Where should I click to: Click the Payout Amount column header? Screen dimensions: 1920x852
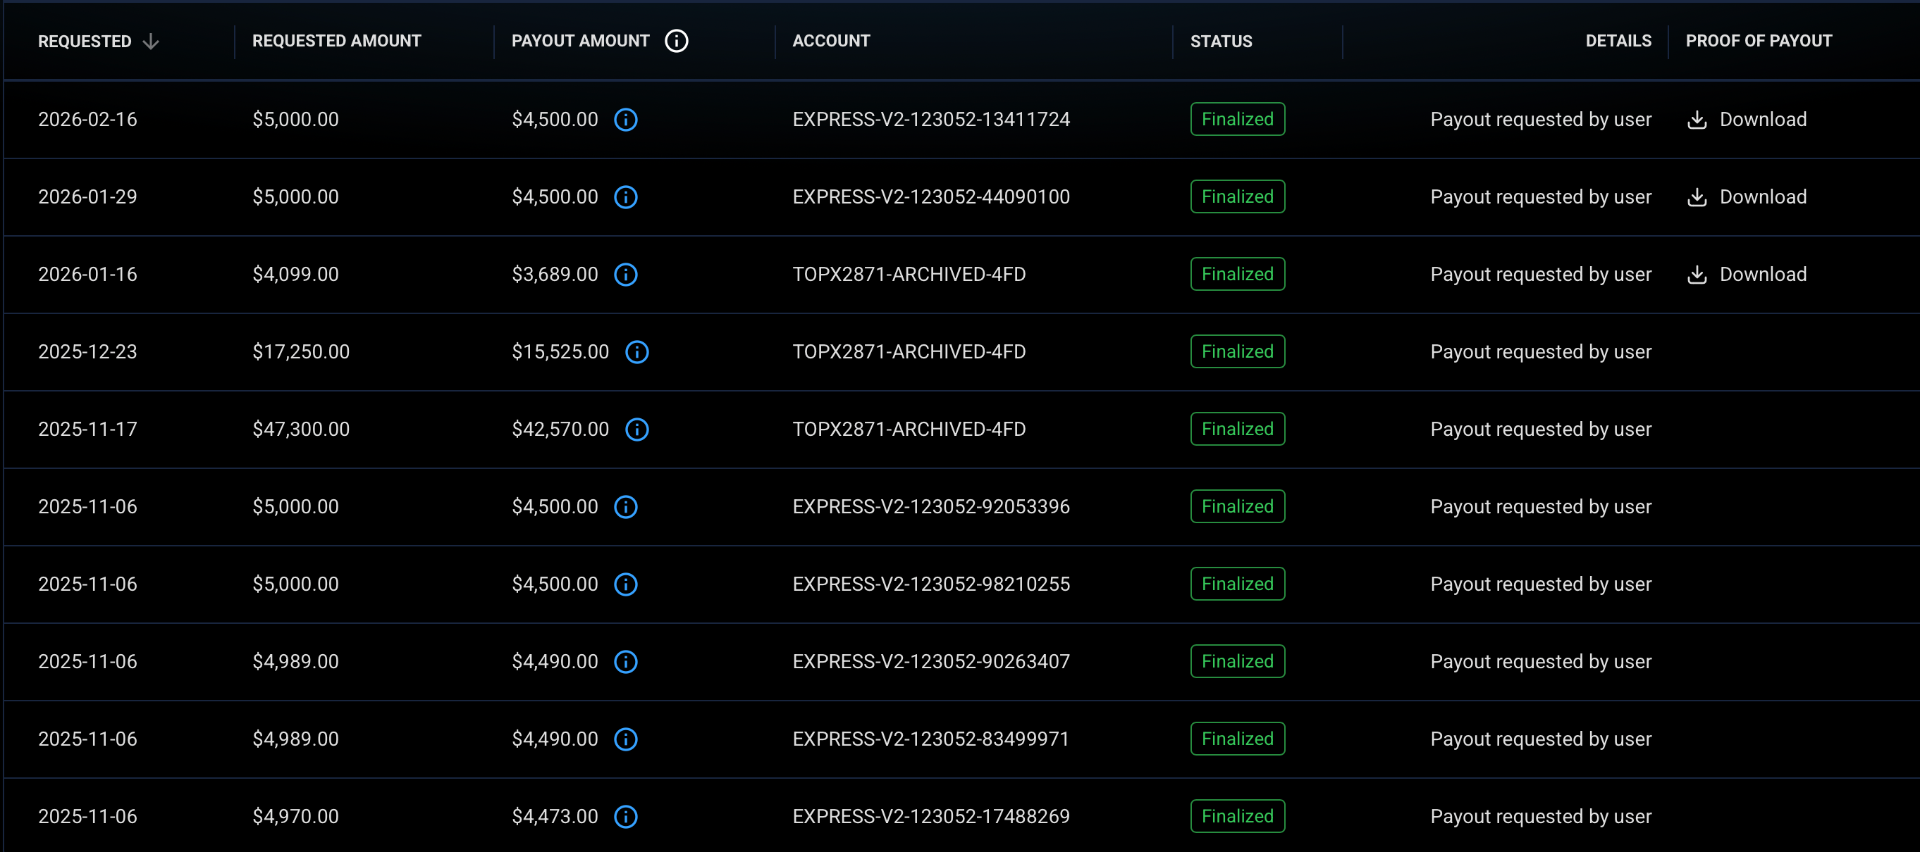click(581, 41)
